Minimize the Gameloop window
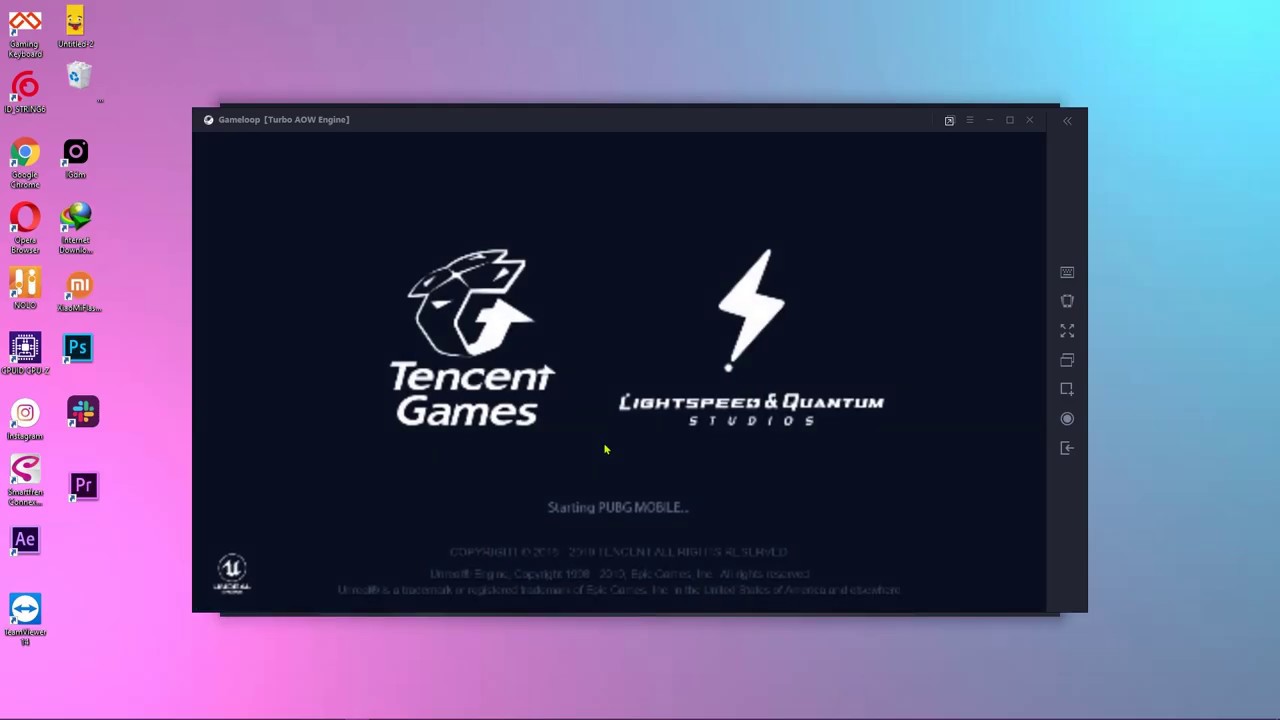This screenshot has width=1280, height=720. [x=989, y=120]
